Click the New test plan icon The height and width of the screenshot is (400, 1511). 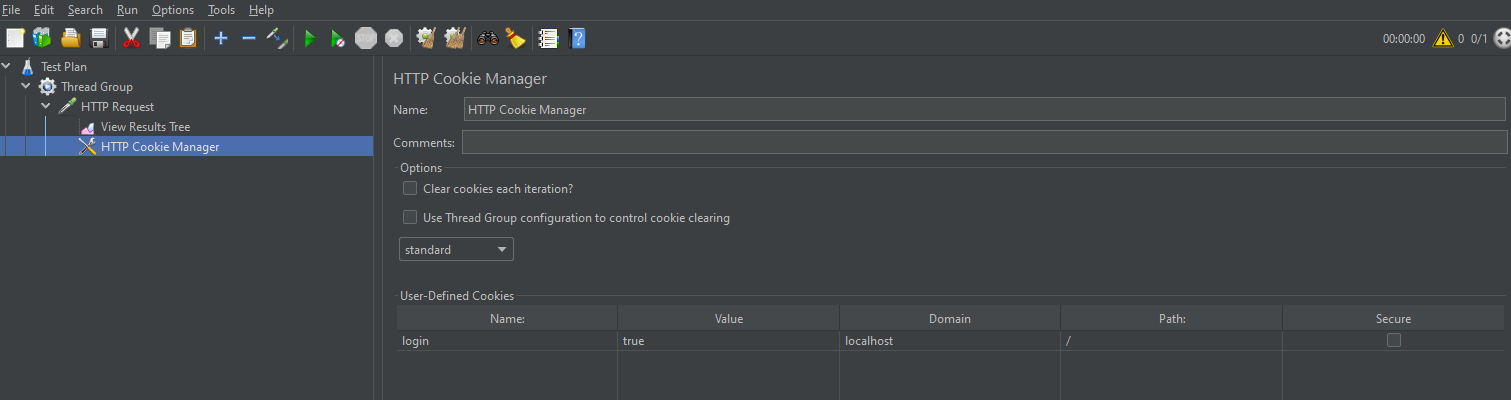(15, 38)
